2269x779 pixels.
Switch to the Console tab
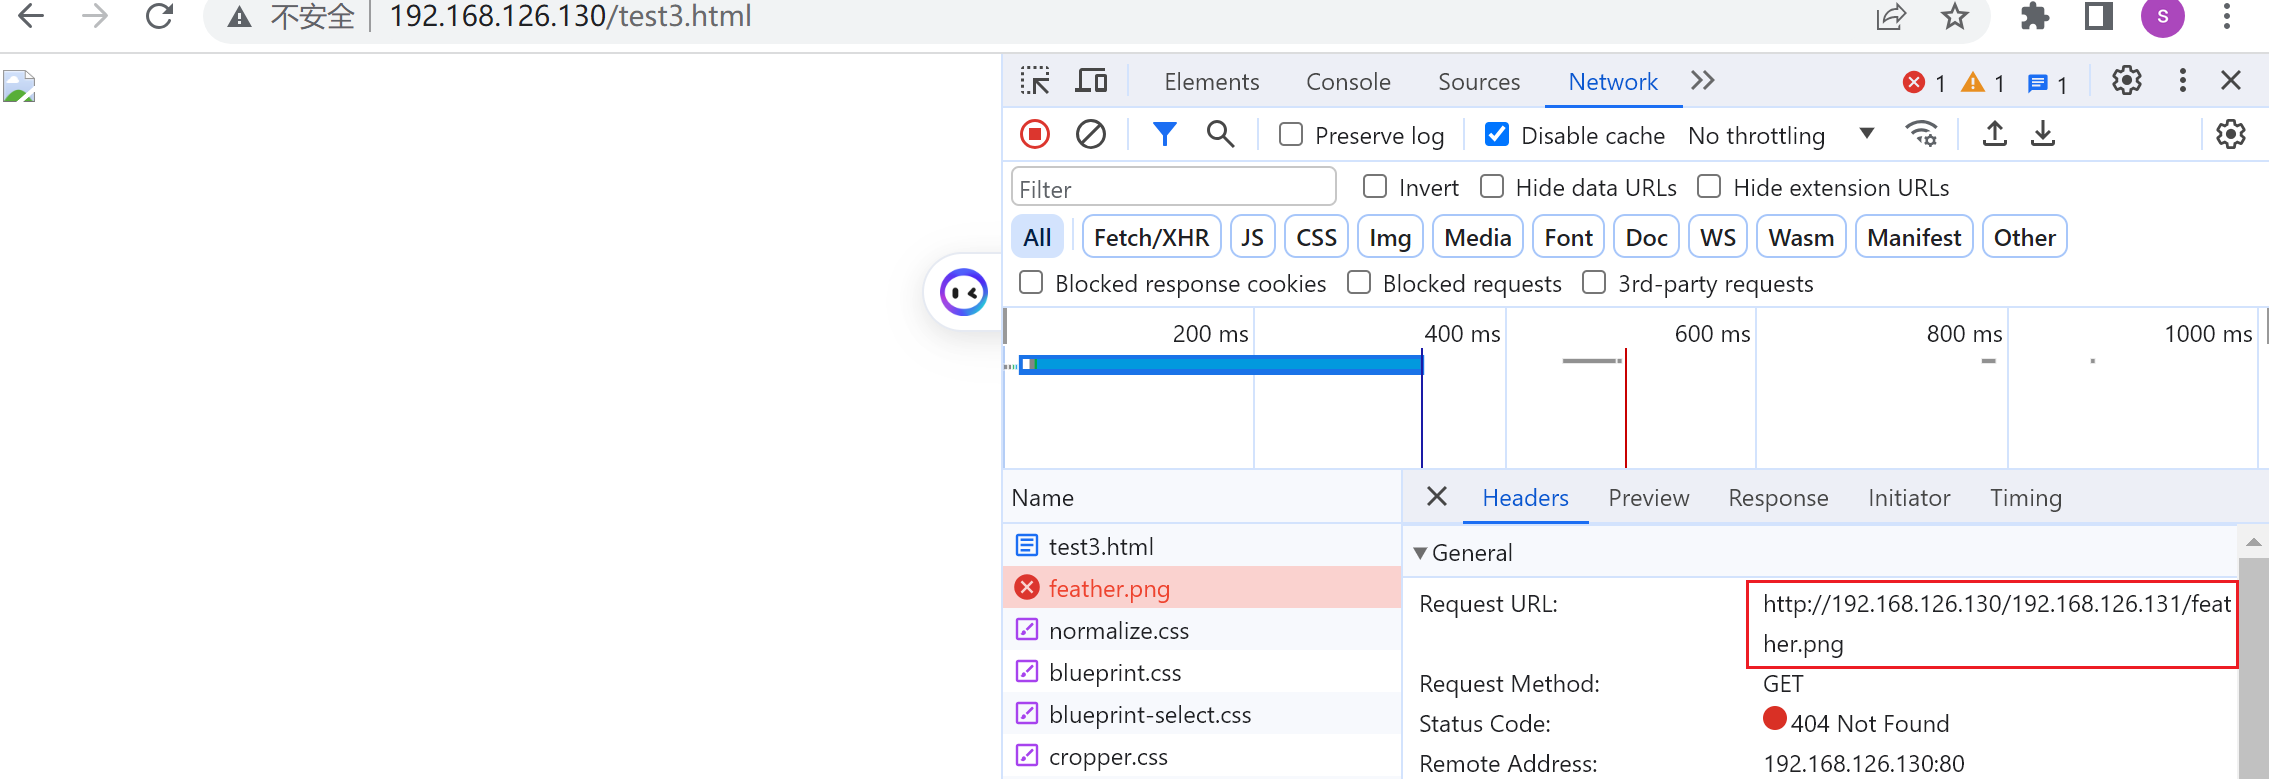1348,82
